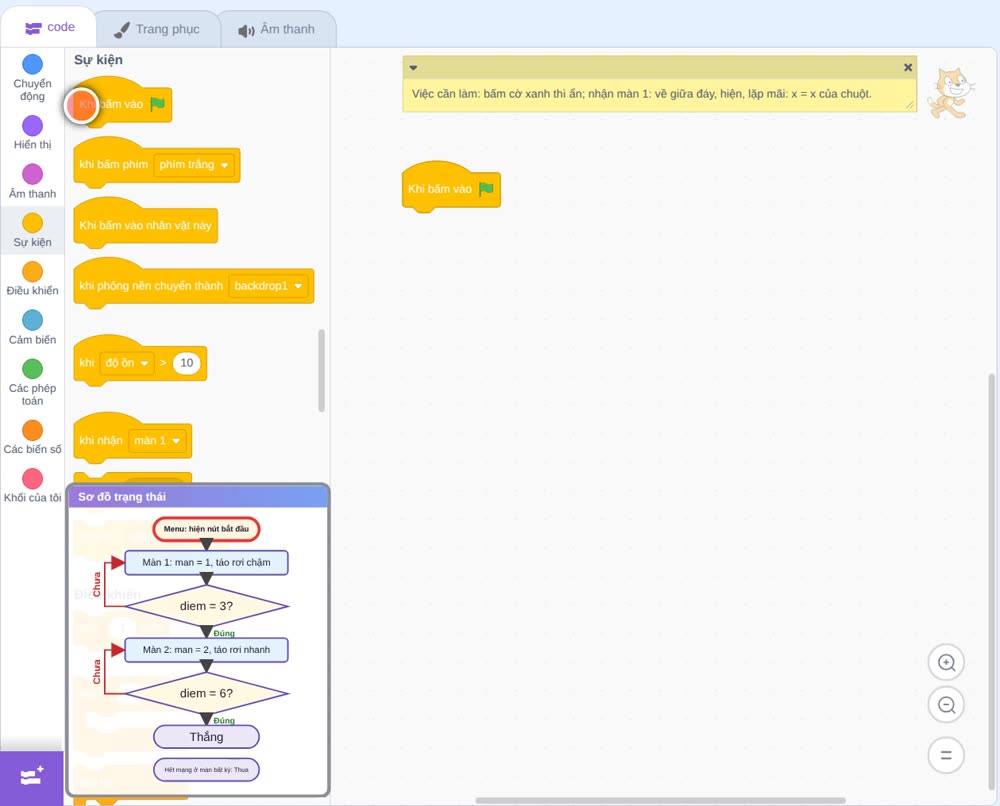Collapse the yellow comment with its arrow
This screenshot has width=1000, height=806.
point(413,68)
